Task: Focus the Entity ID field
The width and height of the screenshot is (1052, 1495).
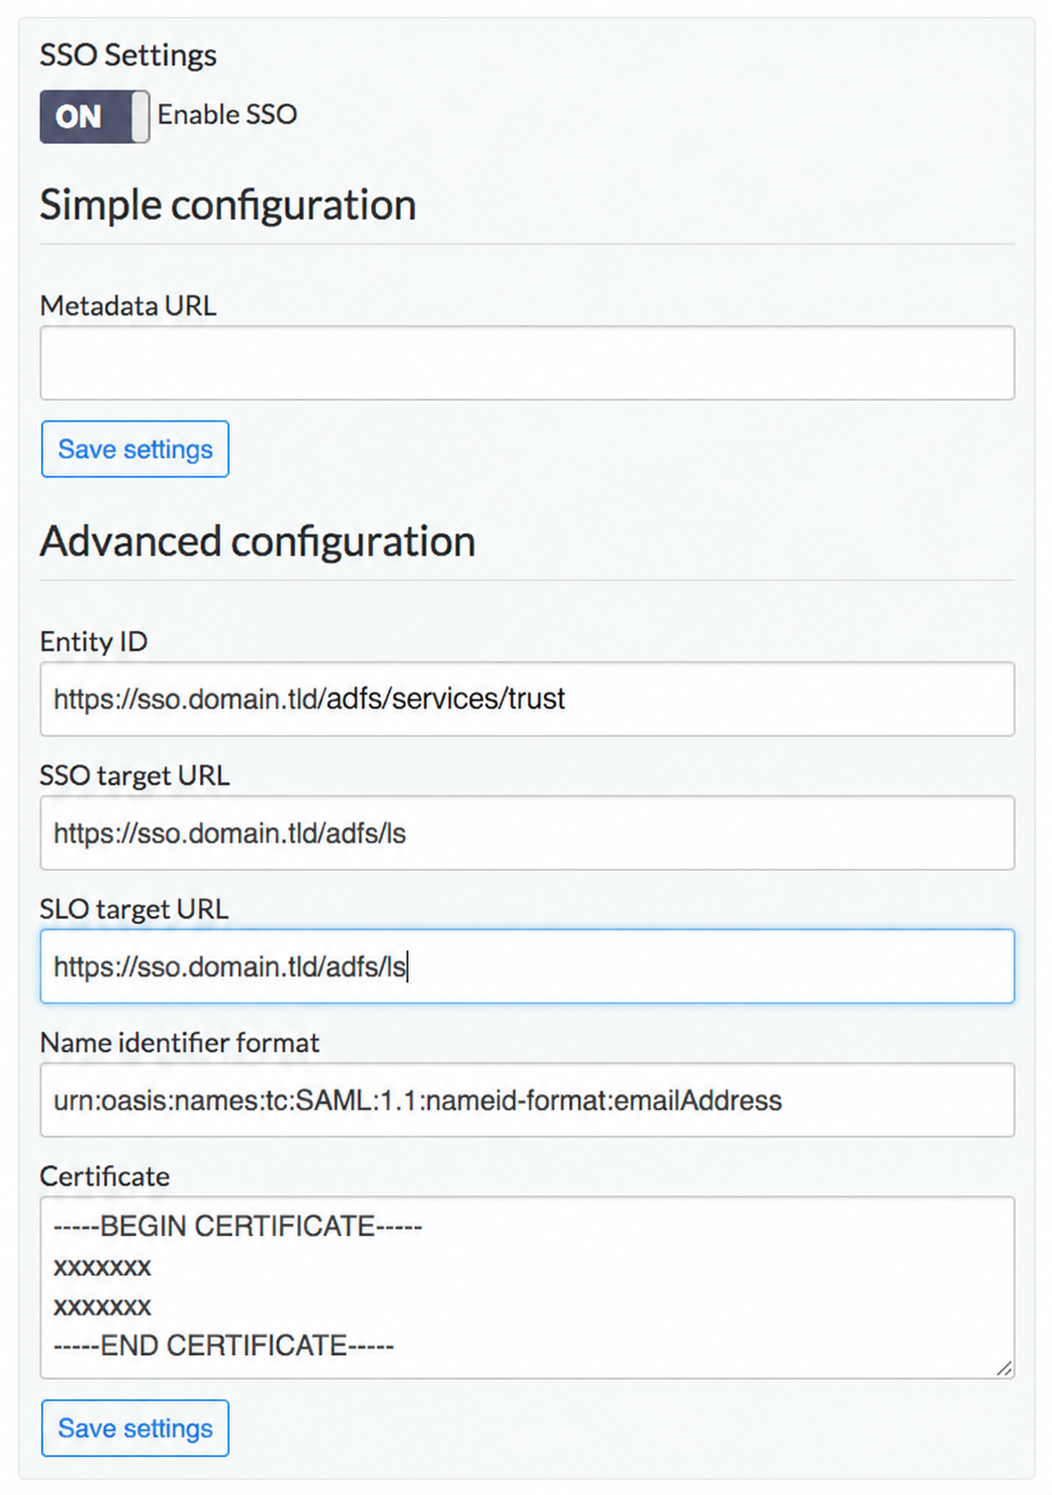Action: [527, 699]
